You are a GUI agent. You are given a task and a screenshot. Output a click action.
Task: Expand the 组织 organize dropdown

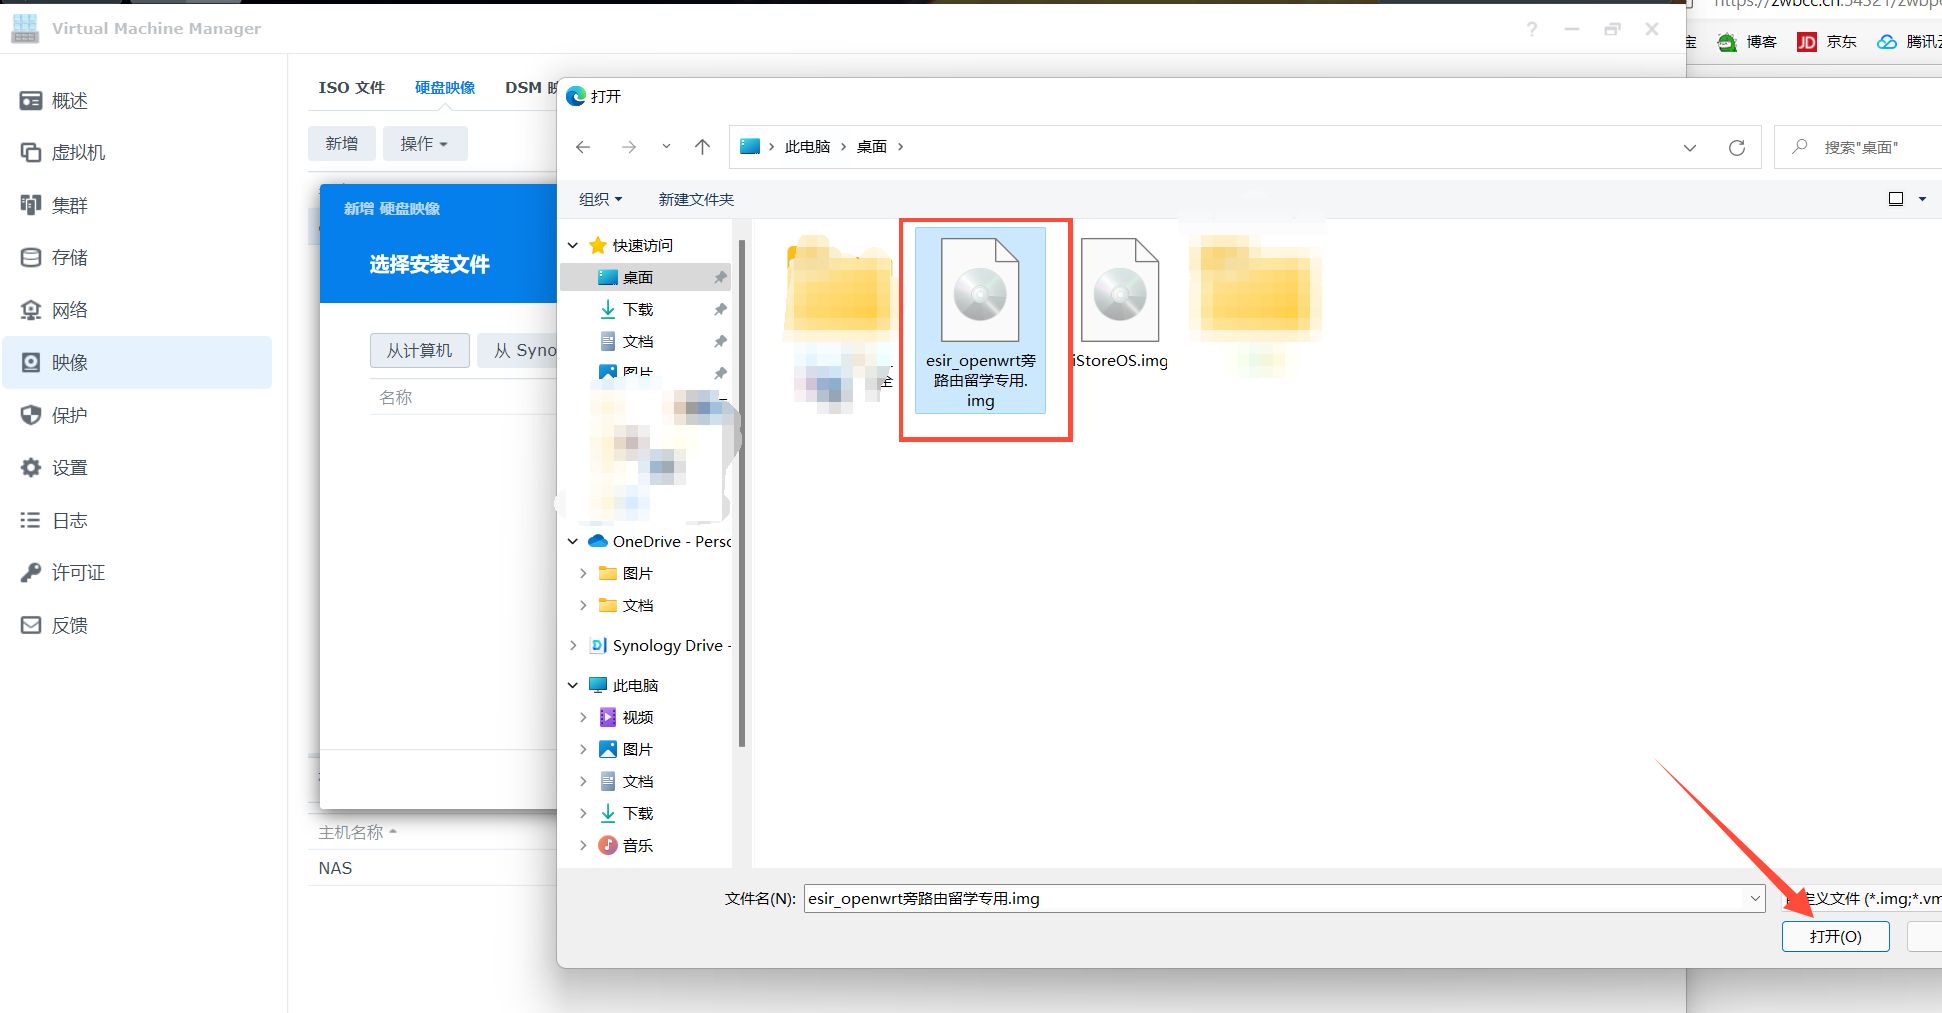pyautogui.click(x=600, y=199)
